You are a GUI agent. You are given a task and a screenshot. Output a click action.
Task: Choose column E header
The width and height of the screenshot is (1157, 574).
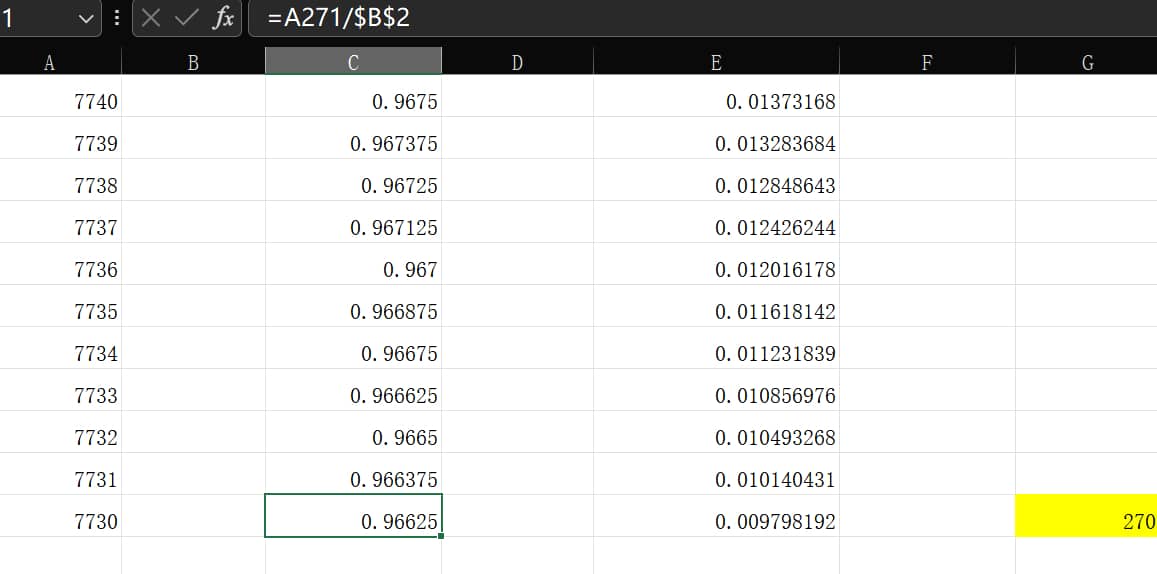pos(716,63)
